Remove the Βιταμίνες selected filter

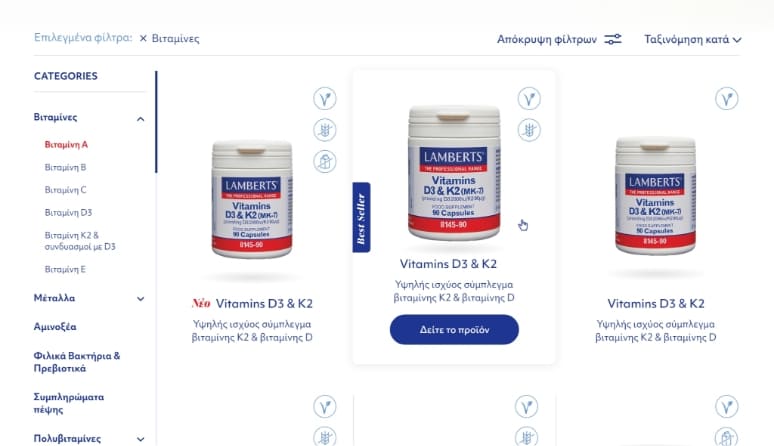[x=143, y=38]
